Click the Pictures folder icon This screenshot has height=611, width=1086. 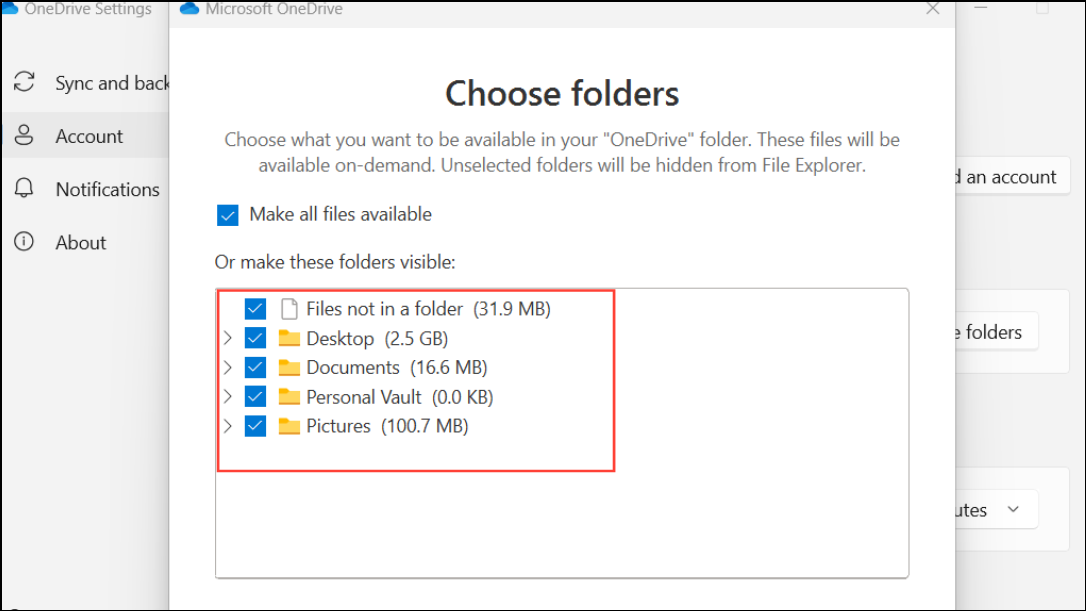pyautogui.click(x=287, y=425)
